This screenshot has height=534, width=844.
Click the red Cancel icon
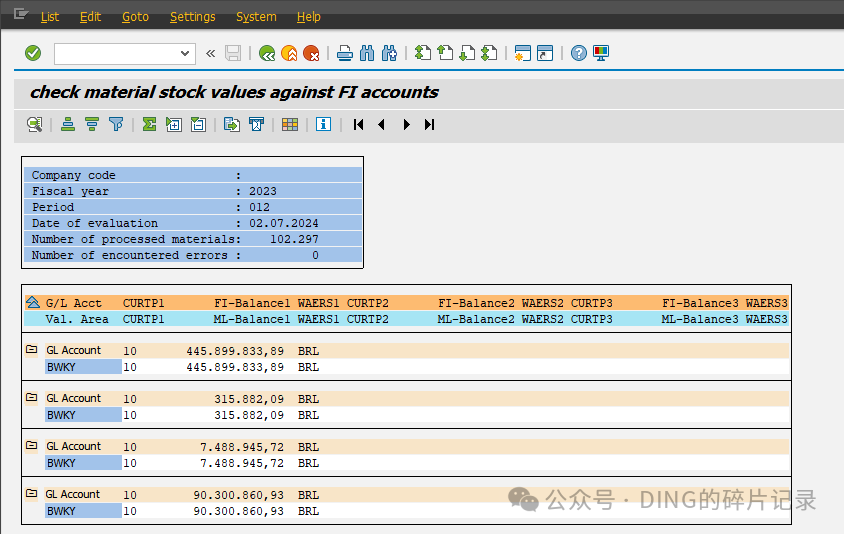click(311, 53)
